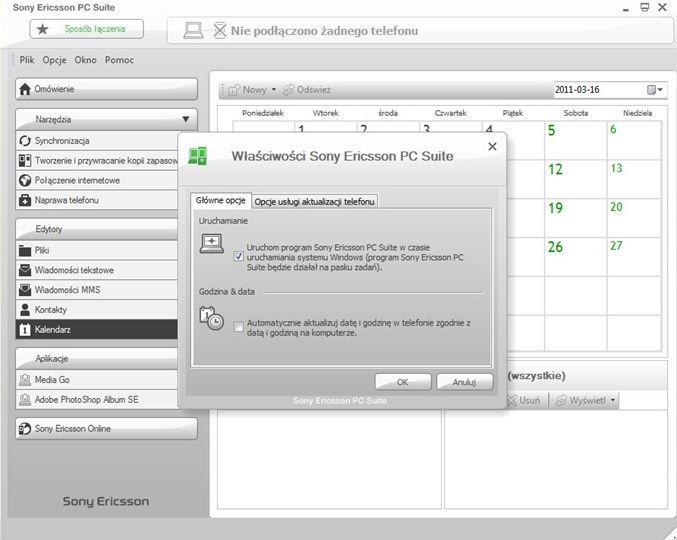
Task: Select Sunday 27 in the calendar
Action: (x=634, y=257)
